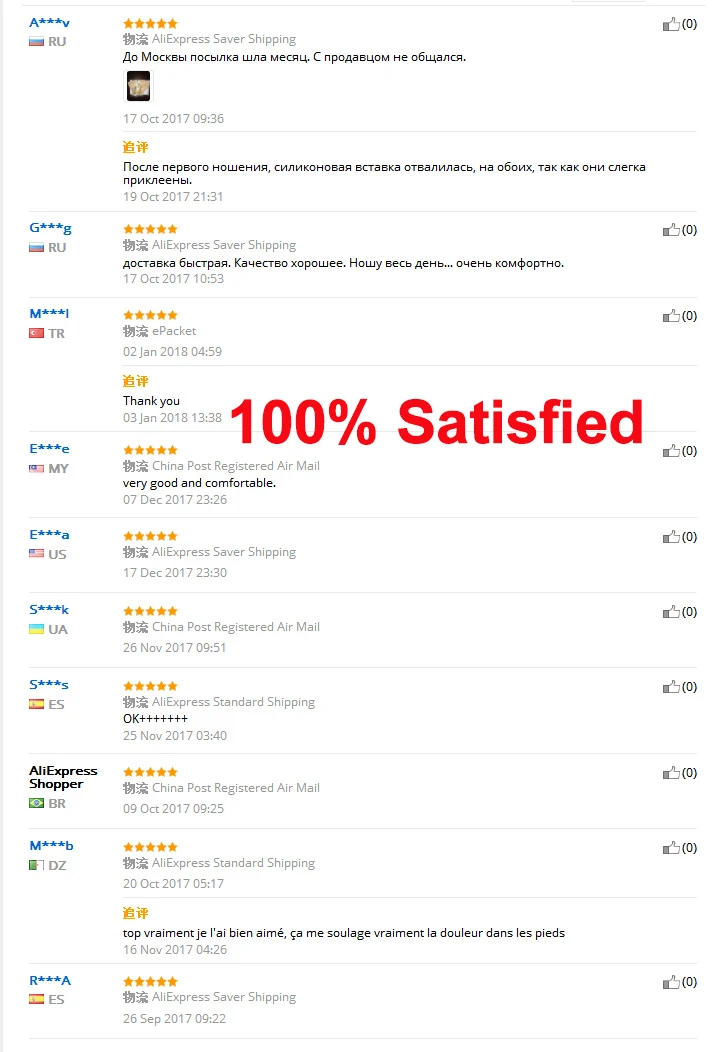Viewport: 714px width, 1052px height.
Task: Click thumbs-up on E***a's US review
Action: (671, 537)
